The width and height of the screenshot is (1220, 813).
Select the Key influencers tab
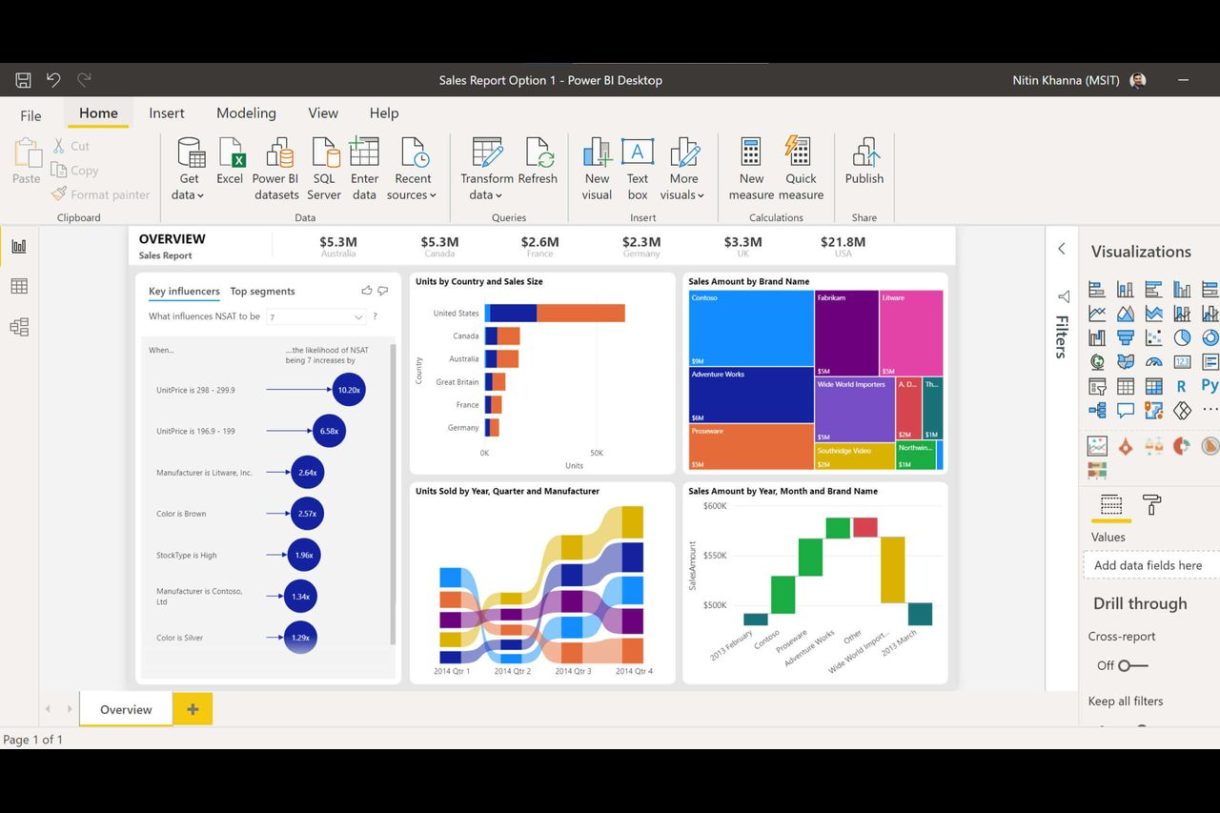point(184,291)
